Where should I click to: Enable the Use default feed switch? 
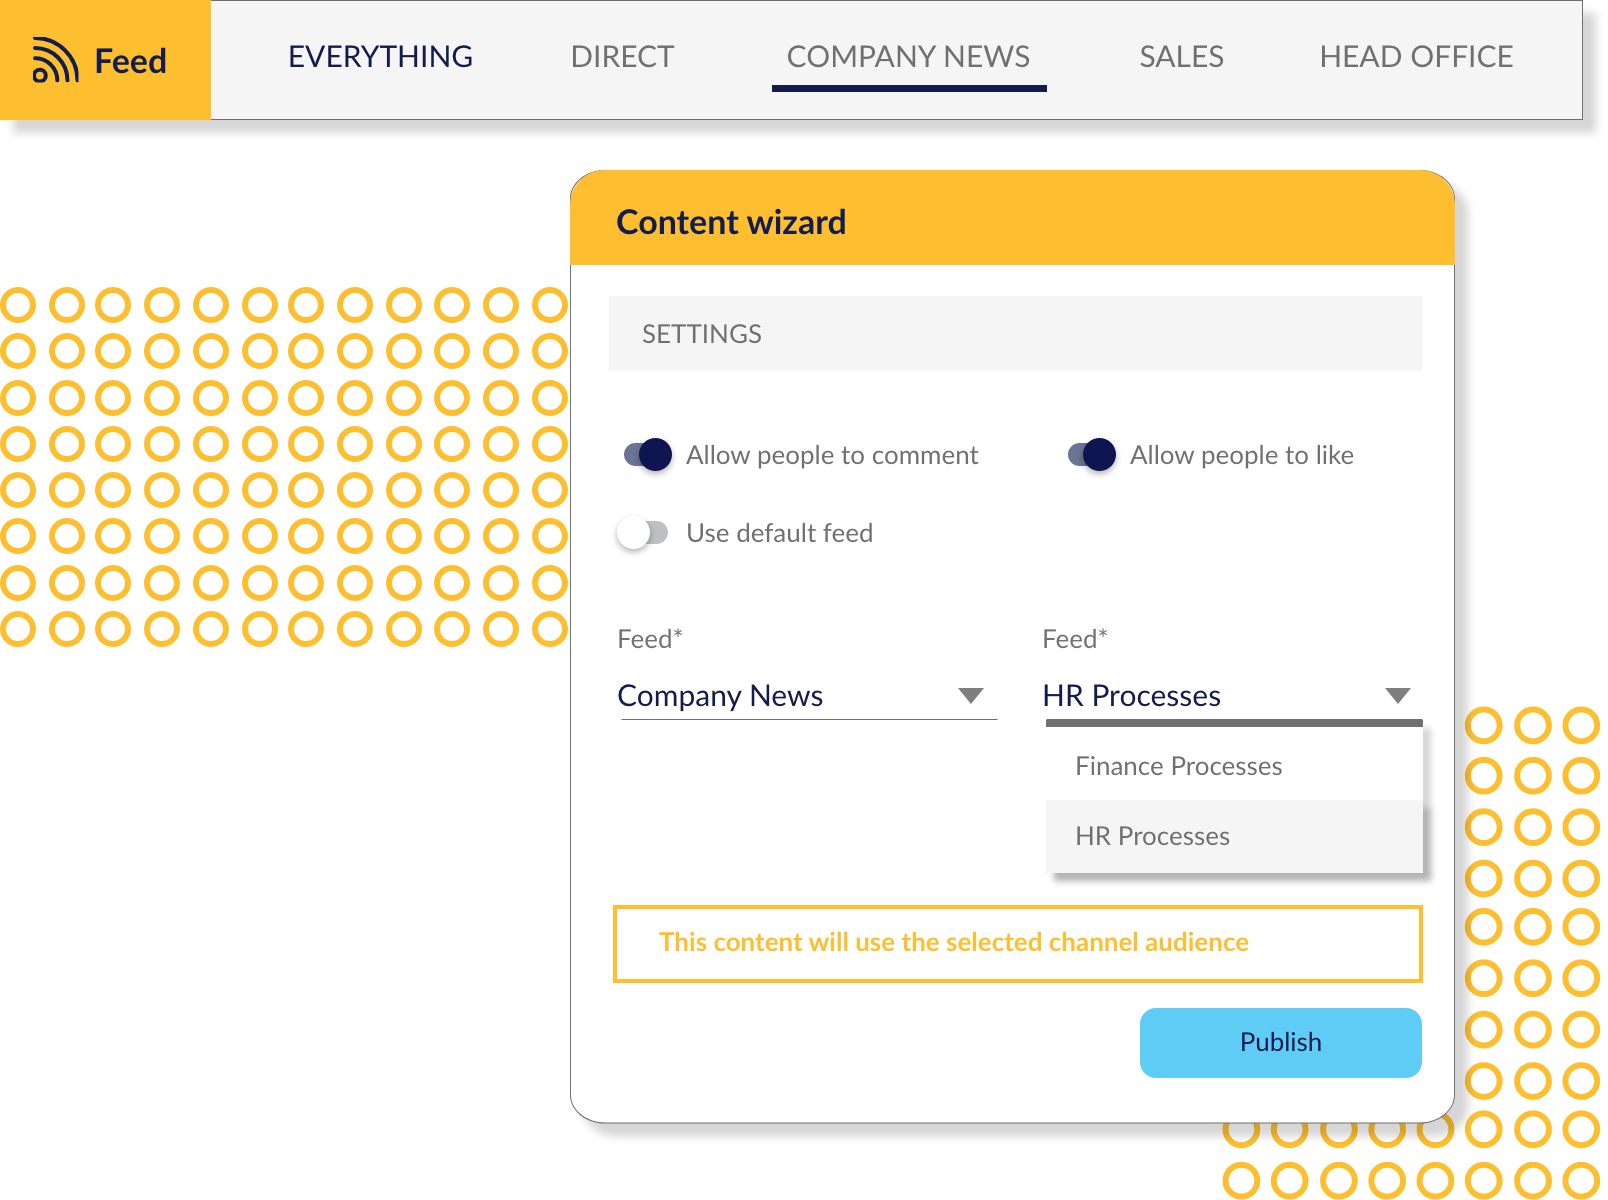(x=642, y=533)
